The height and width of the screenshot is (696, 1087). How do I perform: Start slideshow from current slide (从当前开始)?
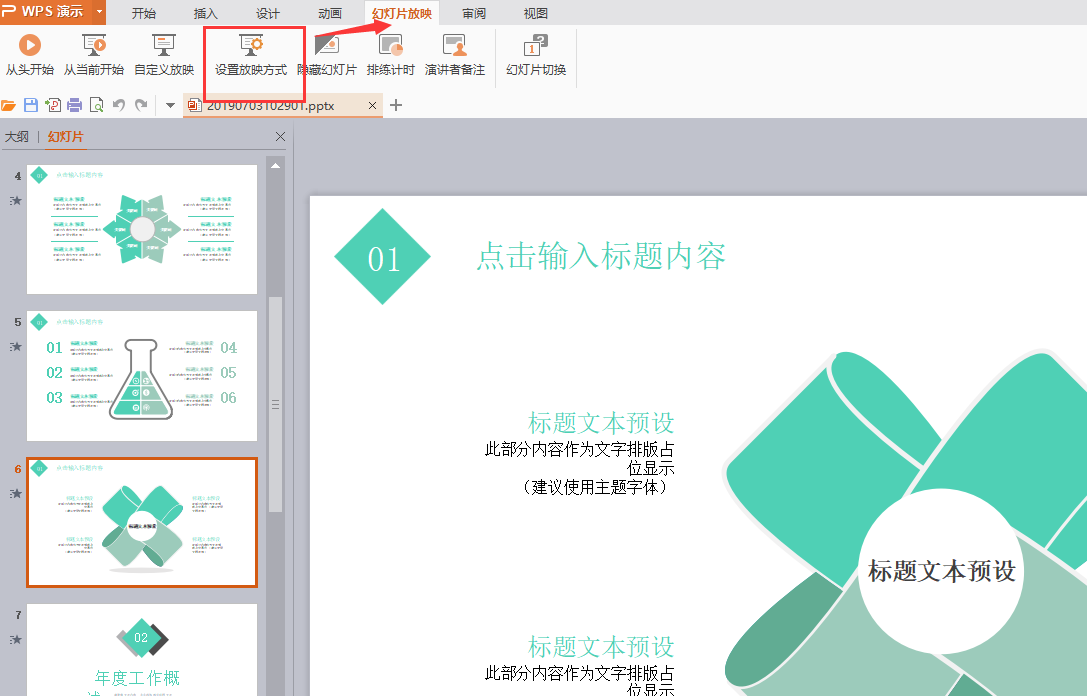(x=94, y=55)
